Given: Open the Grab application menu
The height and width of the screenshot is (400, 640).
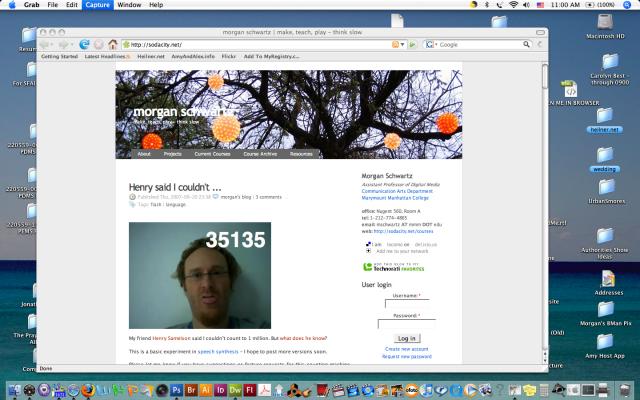Looking at the screenshot, I should point(31,5).
